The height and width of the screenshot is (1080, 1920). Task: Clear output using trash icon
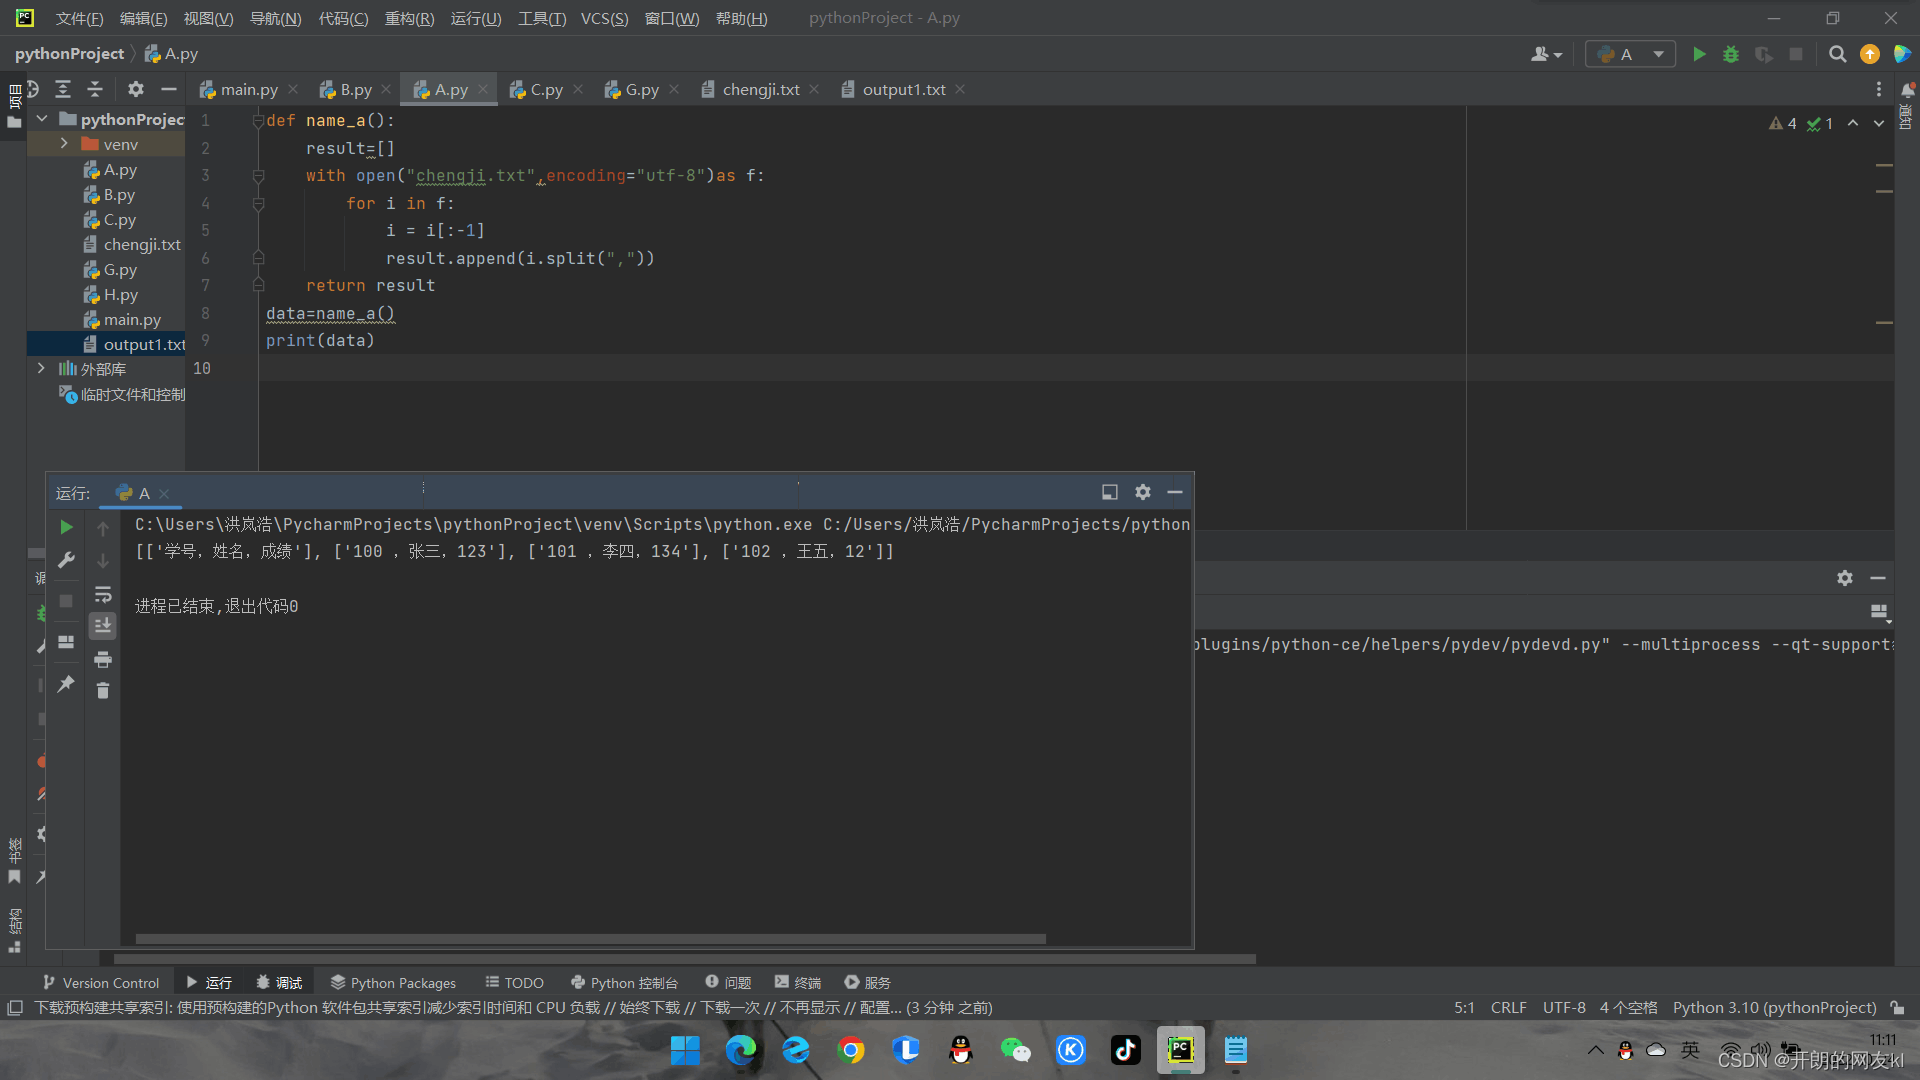tap(102, 691)
